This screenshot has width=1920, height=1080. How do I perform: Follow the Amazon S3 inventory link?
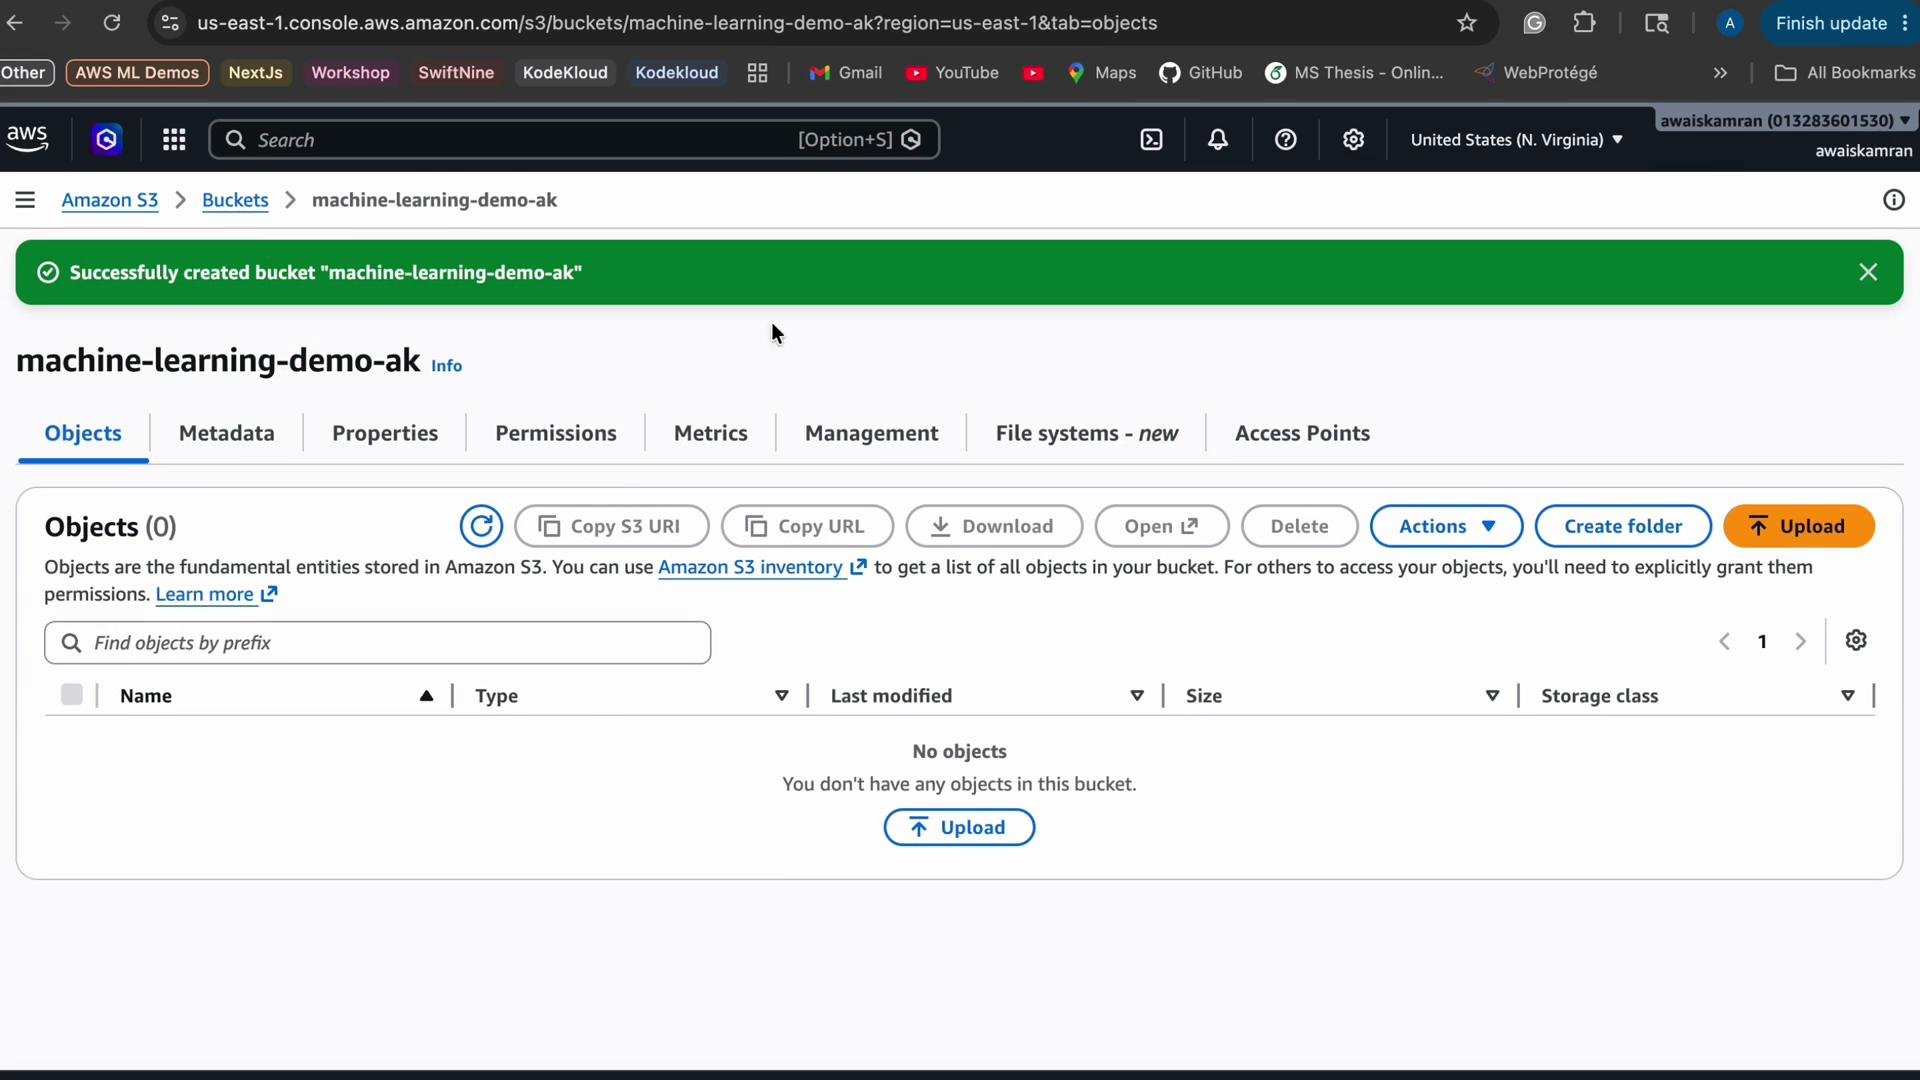click(x=762, y=567)
